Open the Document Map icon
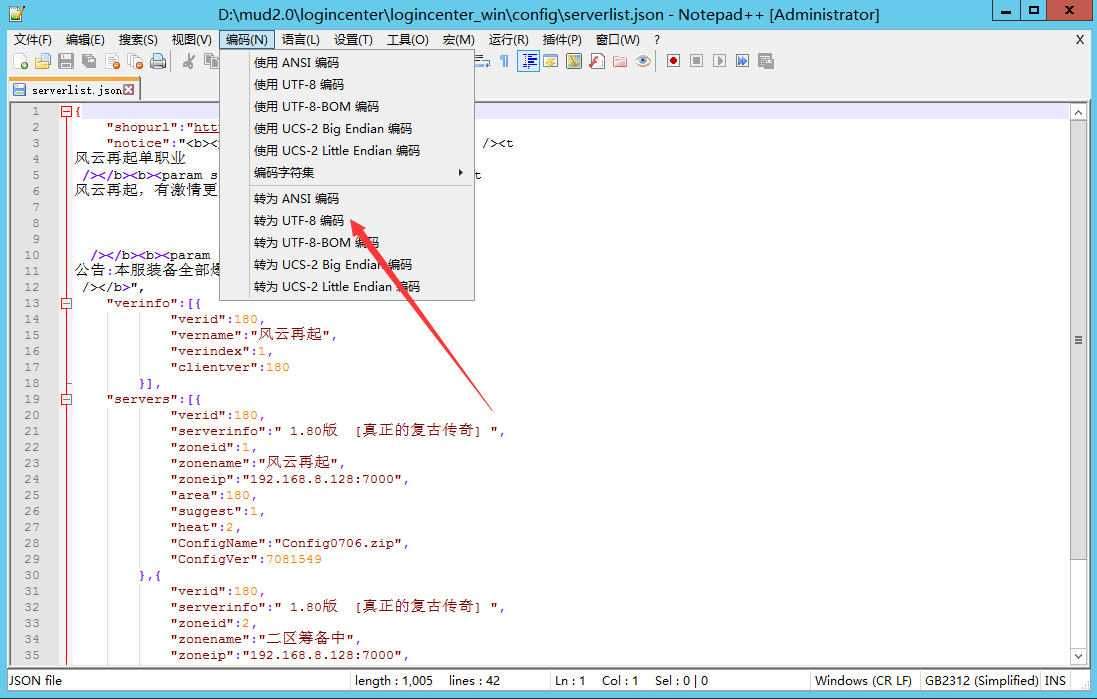Image resolution: width=1097 pixels, height=699 pixels. (x=573, y=61)
